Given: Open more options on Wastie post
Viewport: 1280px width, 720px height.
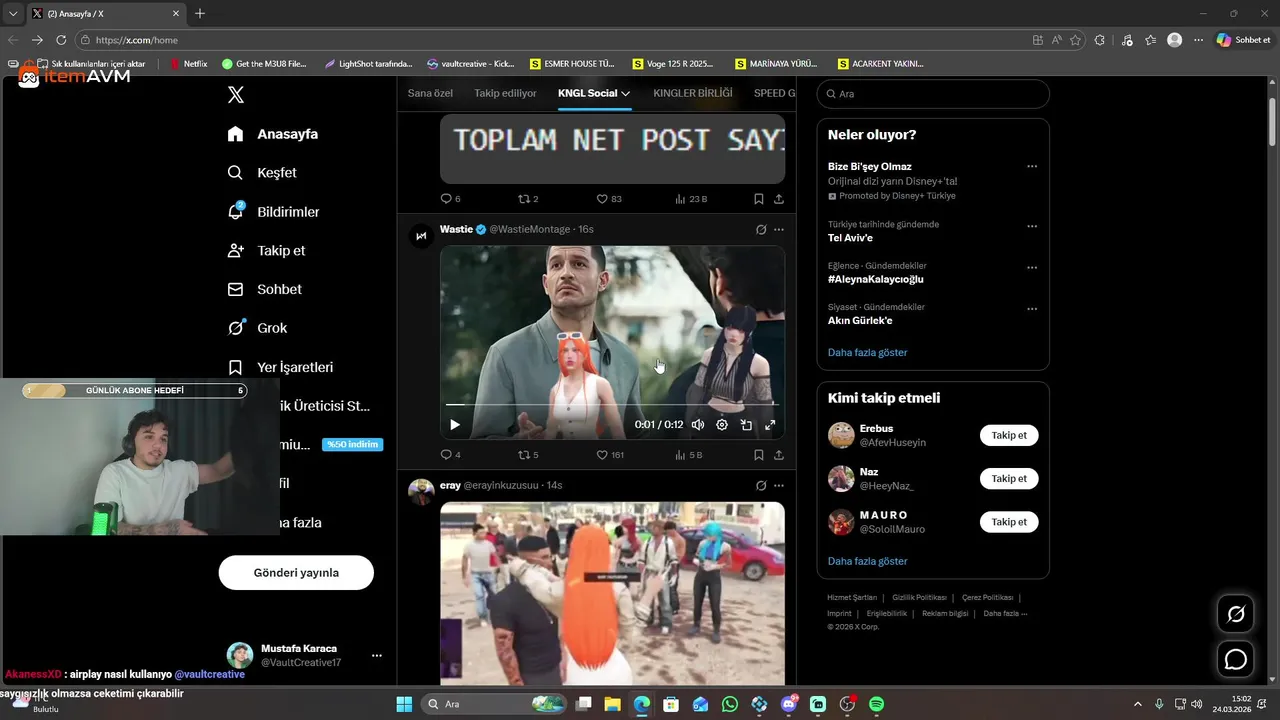Looking at the screenshot, I should point(779,230).
